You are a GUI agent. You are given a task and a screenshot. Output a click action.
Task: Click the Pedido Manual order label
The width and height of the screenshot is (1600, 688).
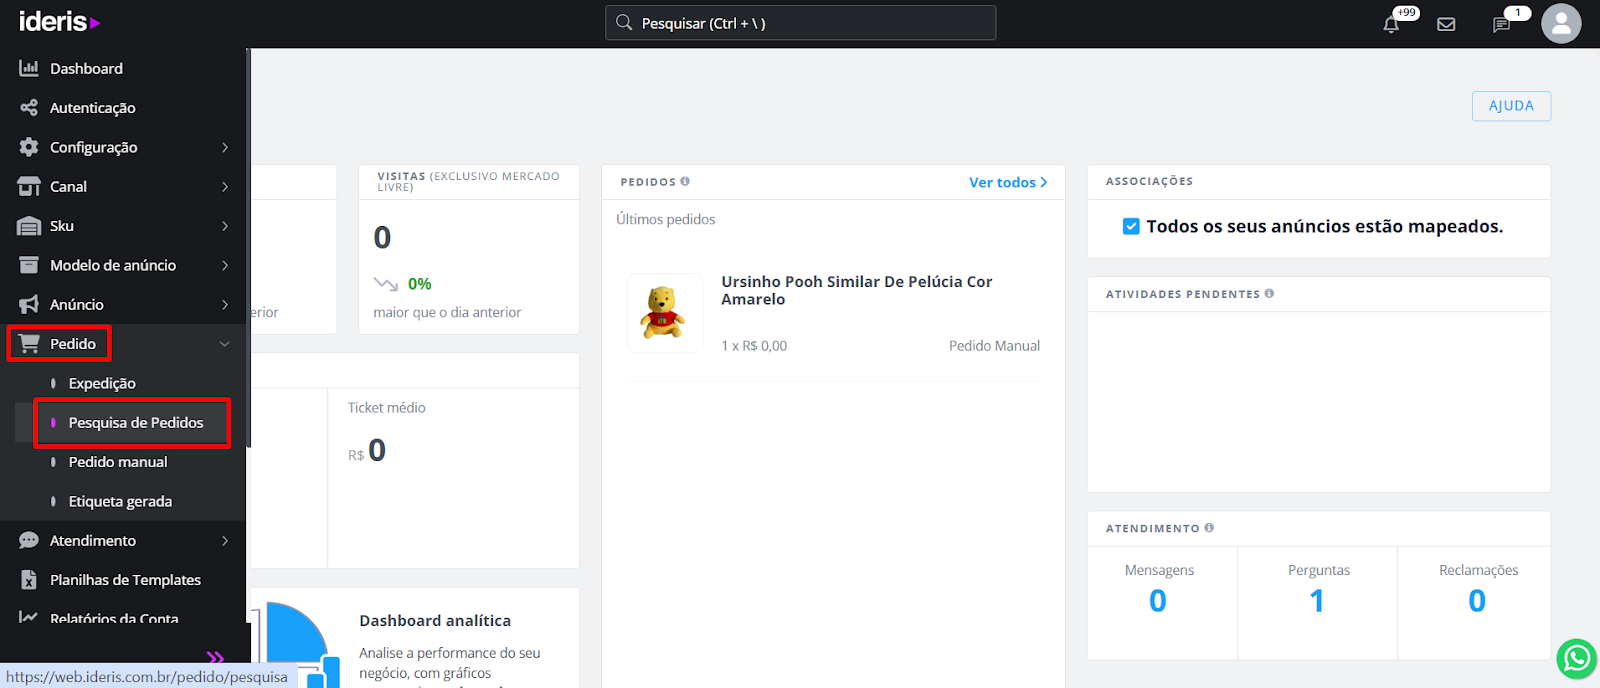pyautogui.click(x=994, y=346)
